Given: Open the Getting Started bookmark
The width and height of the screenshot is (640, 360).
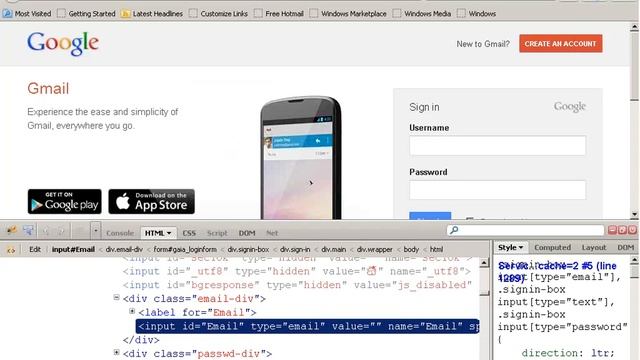Looking at the screenshot, I should 87,13.
